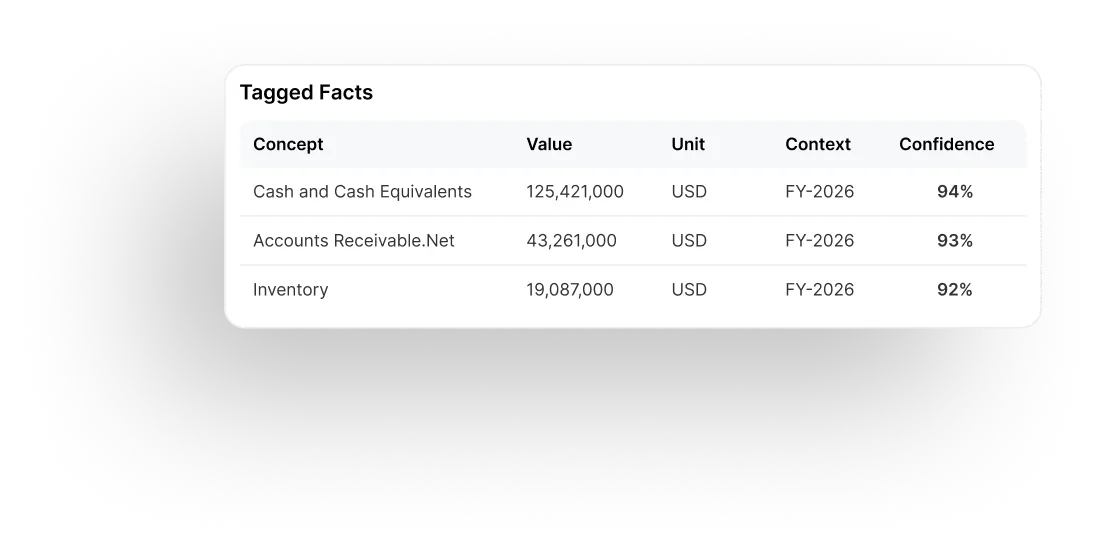
Task: Select FY-2026 context for Cash row
Action: (820, 192)
